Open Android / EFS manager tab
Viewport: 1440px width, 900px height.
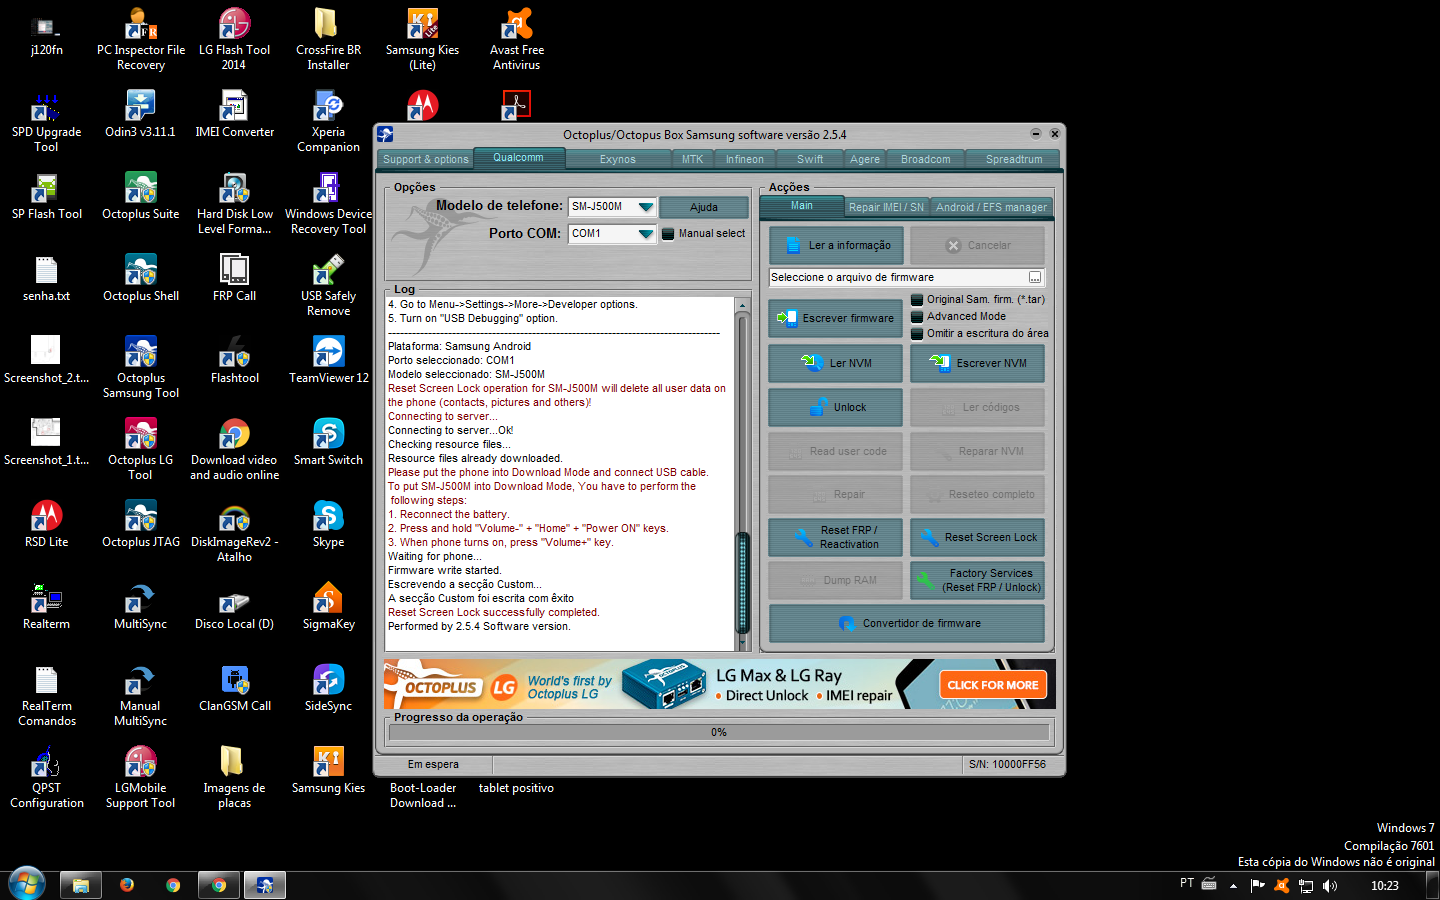coord(991,207)
